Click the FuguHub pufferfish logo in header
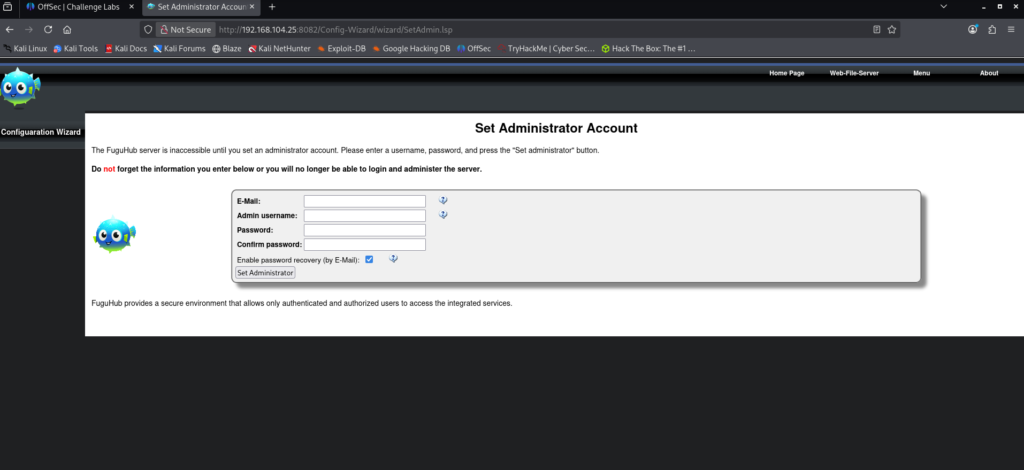Viewport: 1024px width, 470px height. (x=21, y=88)
